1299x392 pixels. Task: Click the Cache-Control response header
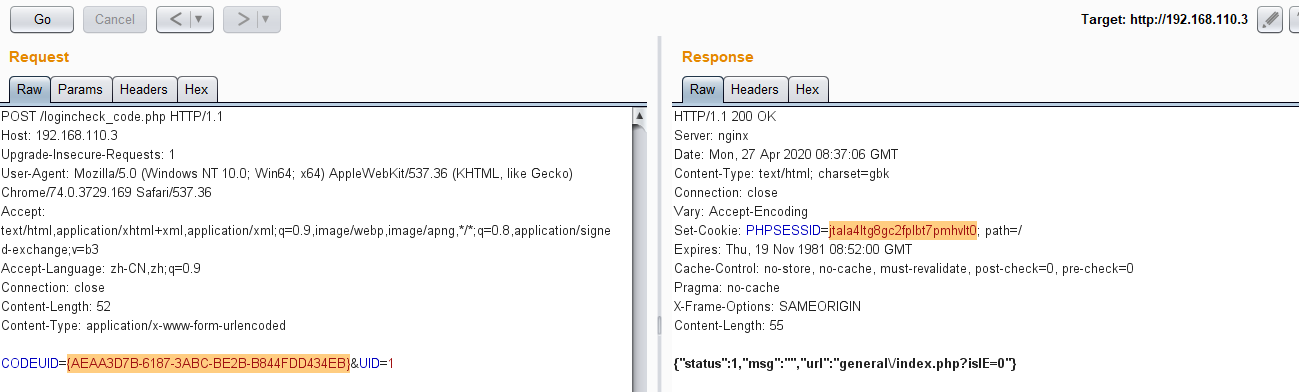point(904,269)
